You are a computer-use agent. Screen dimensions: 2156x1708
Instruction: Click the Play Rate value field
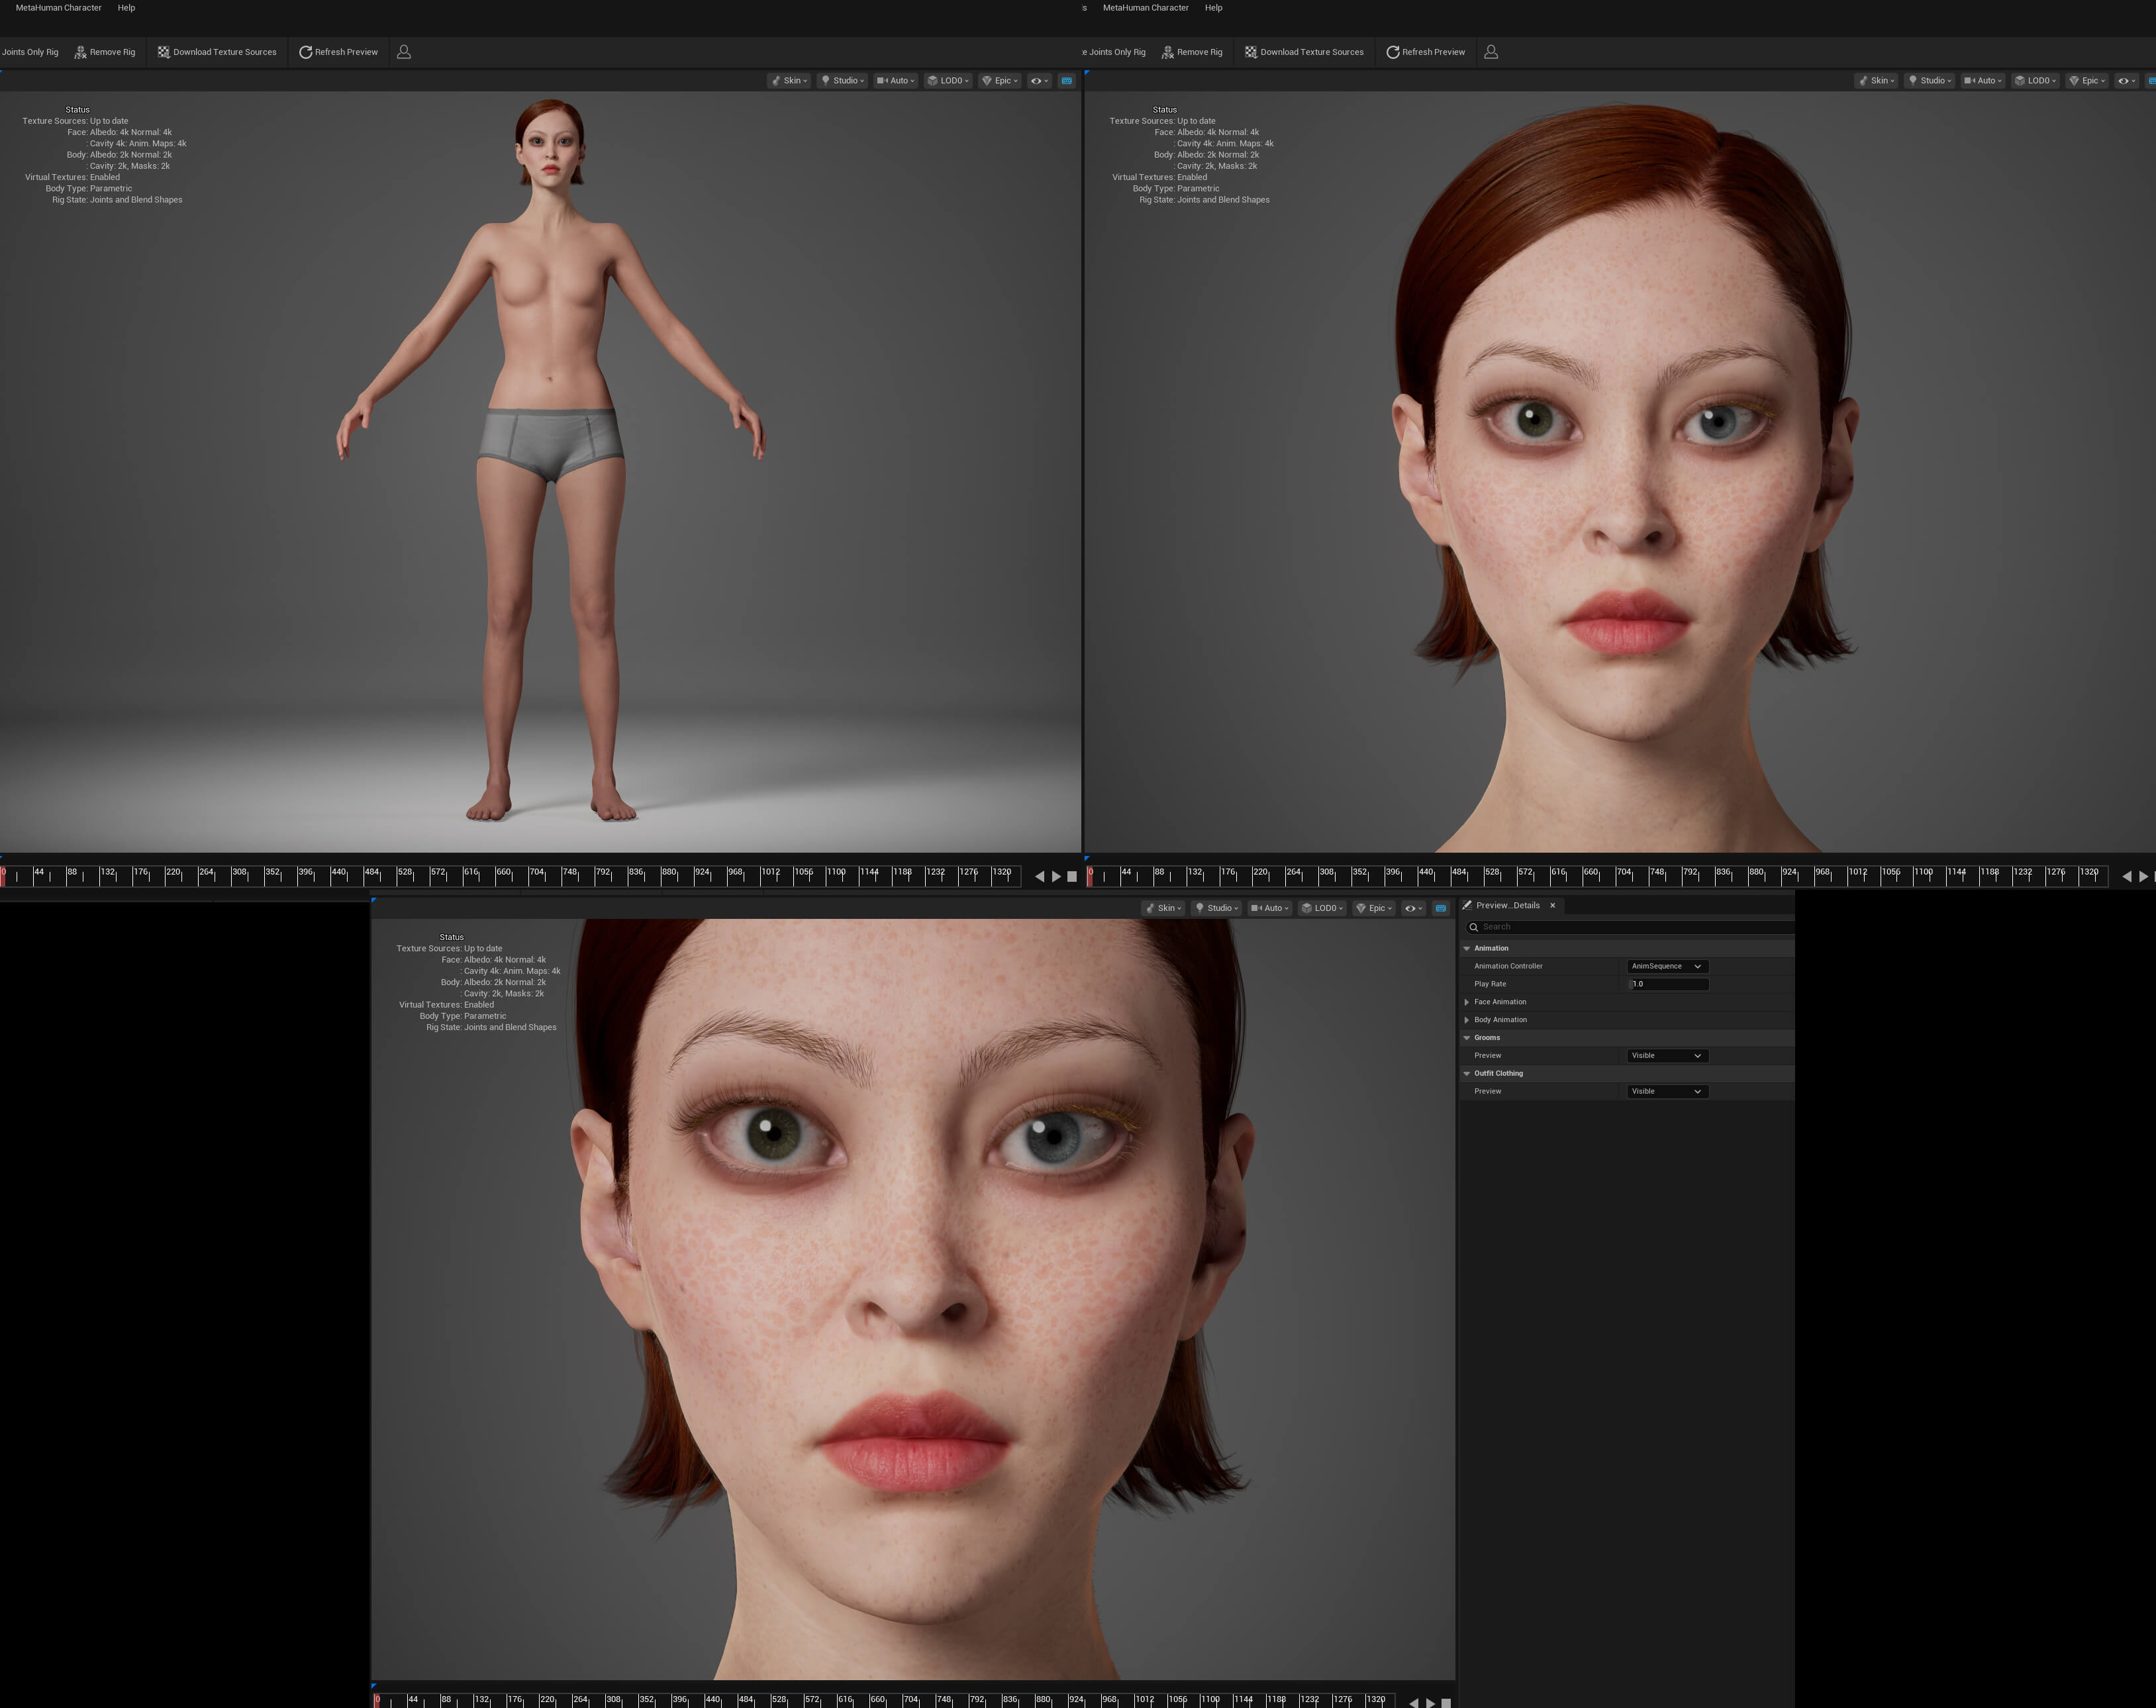click(1669, 984)
